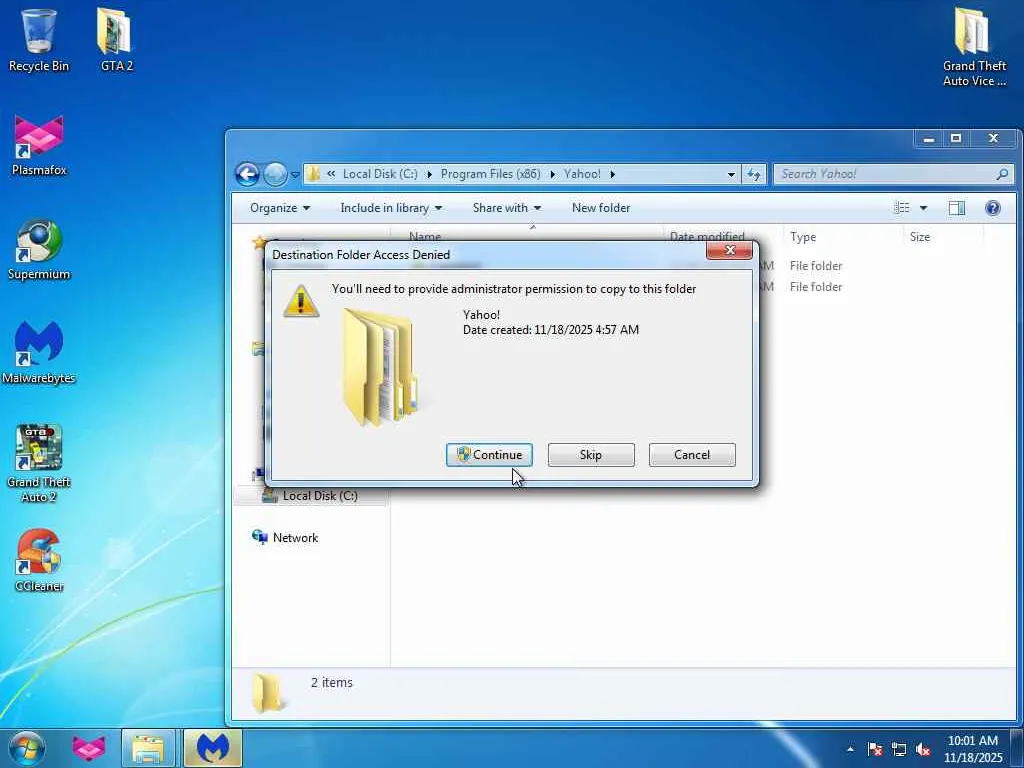Toggle the preview pane button
This screenshot has width=1024, height=768.
[x=957, y=208]
